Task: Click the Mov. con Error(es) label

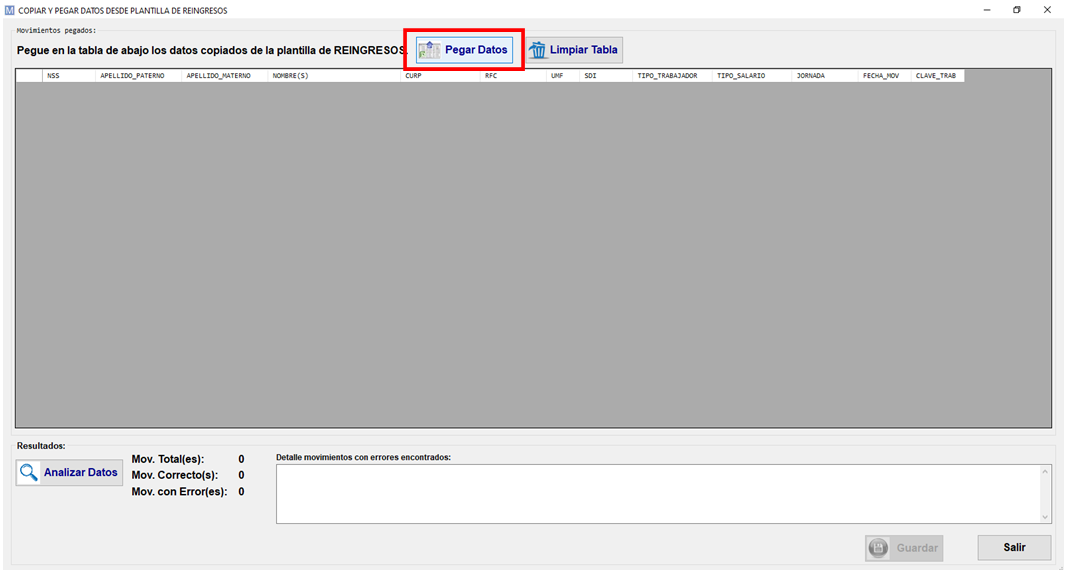Action: tap(179, 492)
